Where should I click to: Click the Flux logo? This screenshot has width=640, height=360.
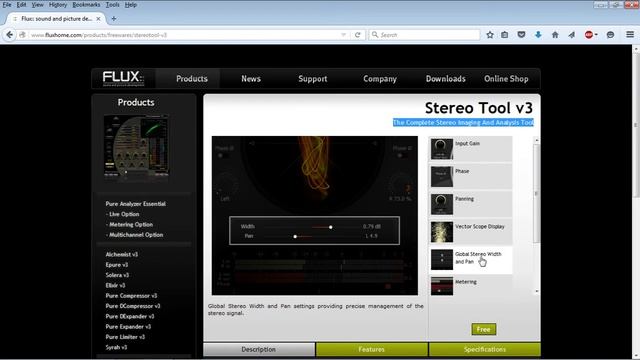pyautogui.click(x=123, y=78)
